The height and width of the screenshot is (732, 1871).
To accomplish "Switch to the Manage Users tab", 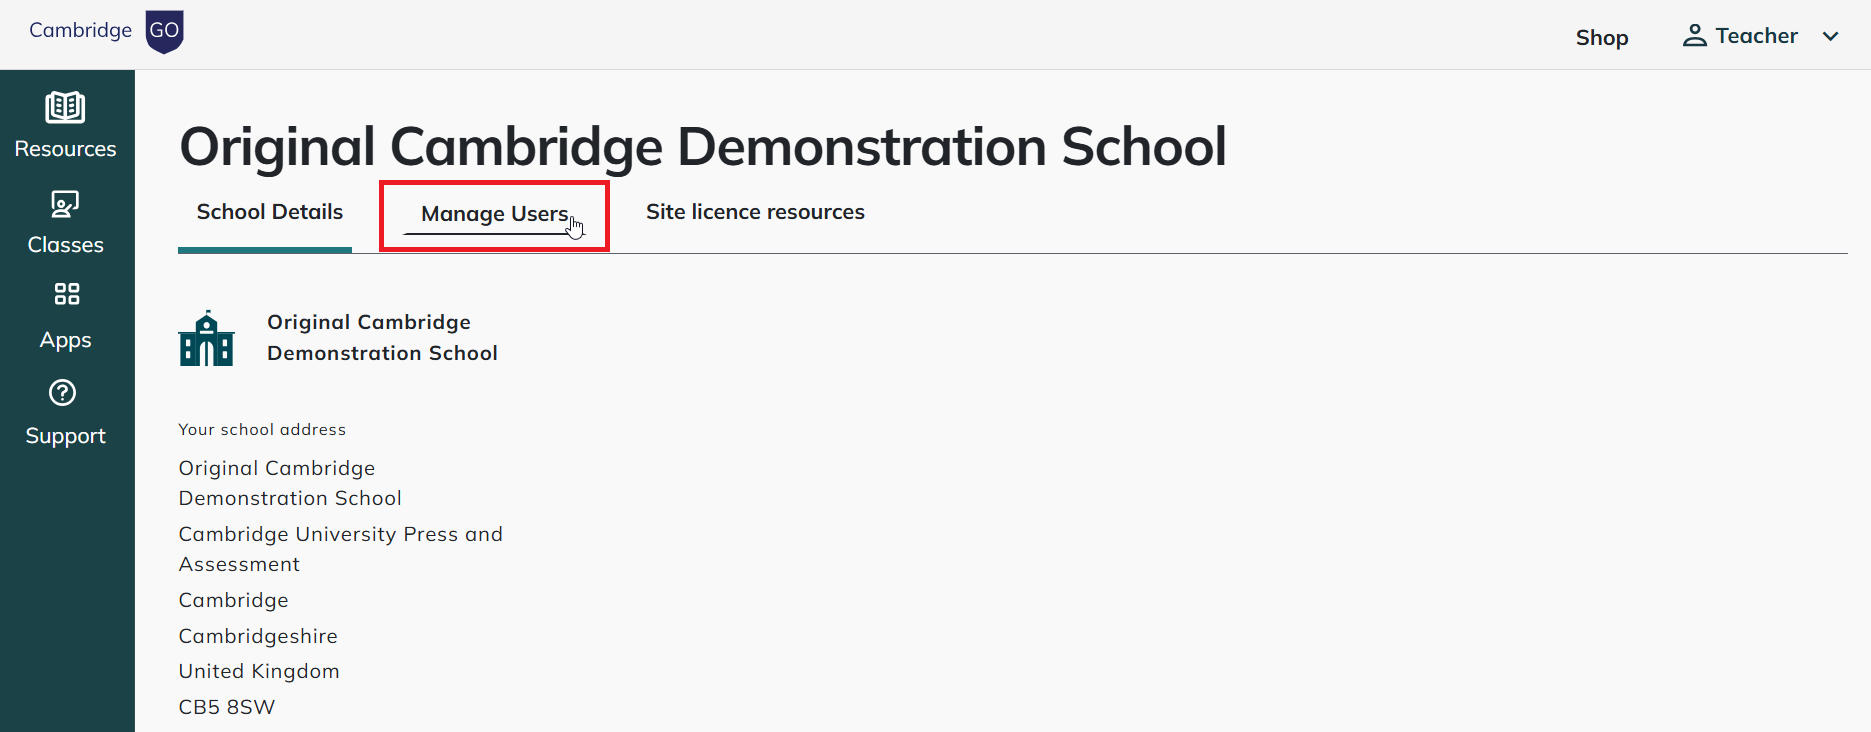I will pos(494,214).
